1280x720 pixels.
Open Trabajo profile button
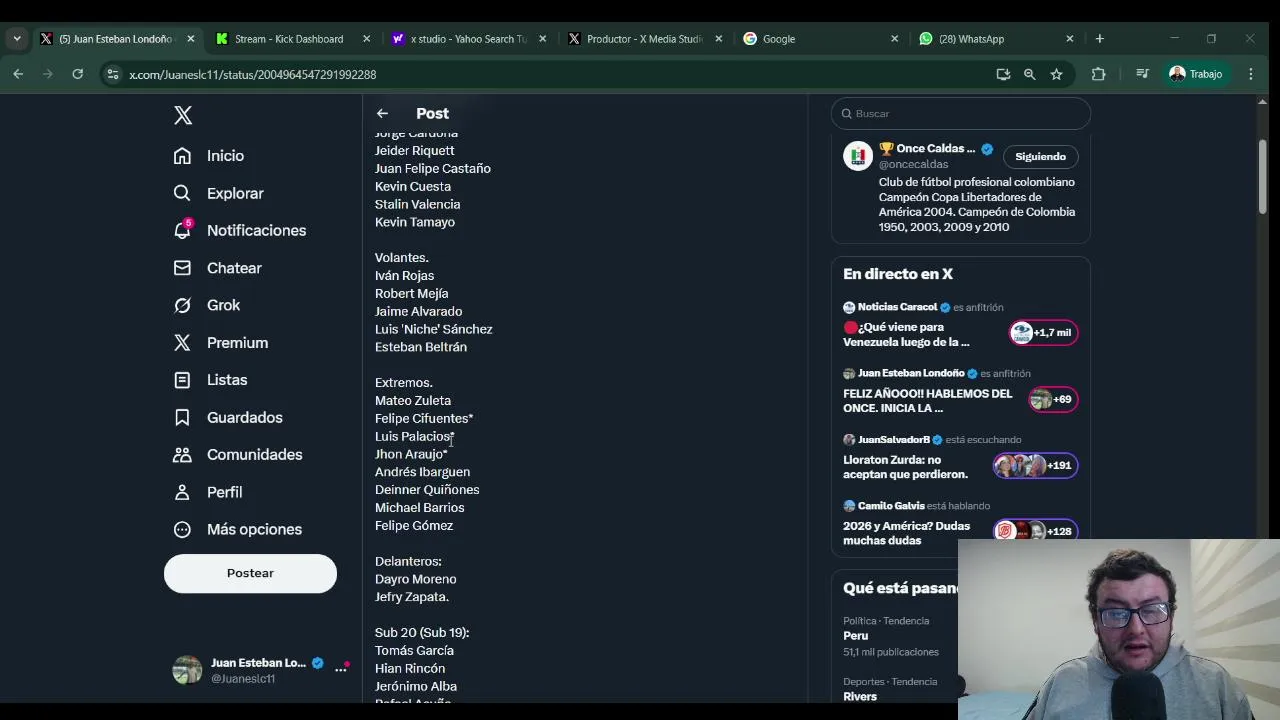1196,74
